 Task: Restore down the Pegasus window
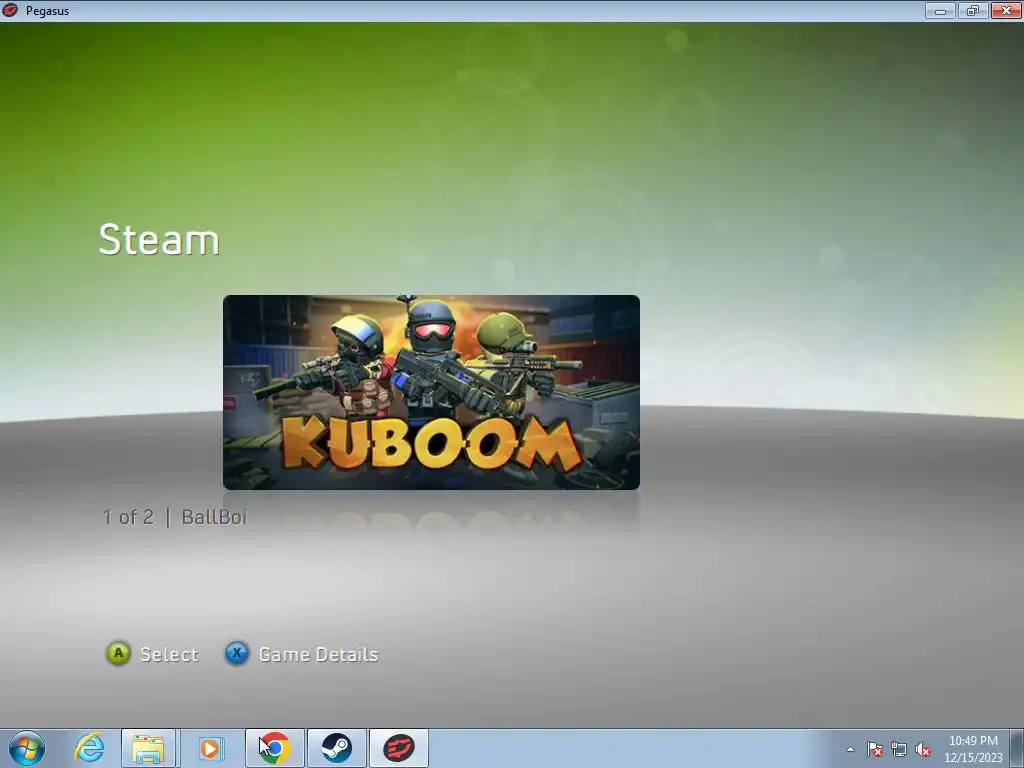(x=973, y=10)
